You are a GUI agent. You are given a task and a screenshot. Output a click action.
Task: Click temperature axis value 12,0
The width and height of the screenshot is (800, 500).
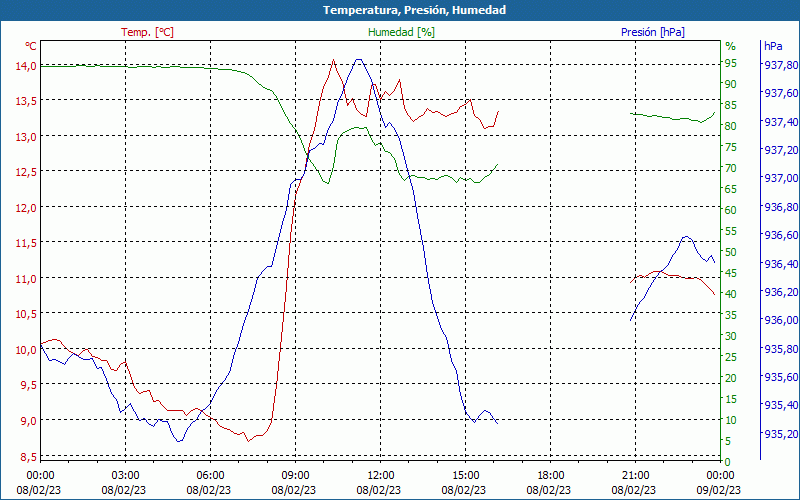pyautogui.click(x=28, y=208)
